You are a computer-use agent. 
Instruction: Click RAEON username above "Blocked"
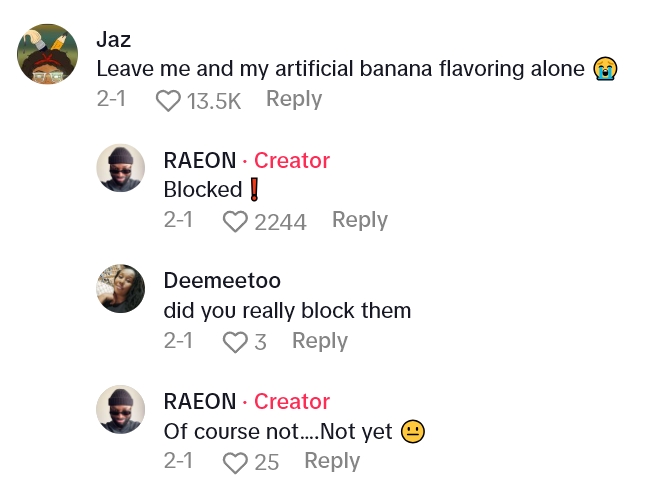point(200,160)
